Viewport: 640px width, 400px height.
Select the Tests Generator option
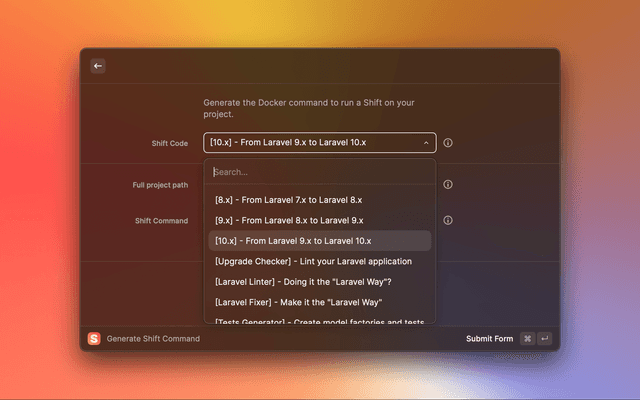(320, 321)
